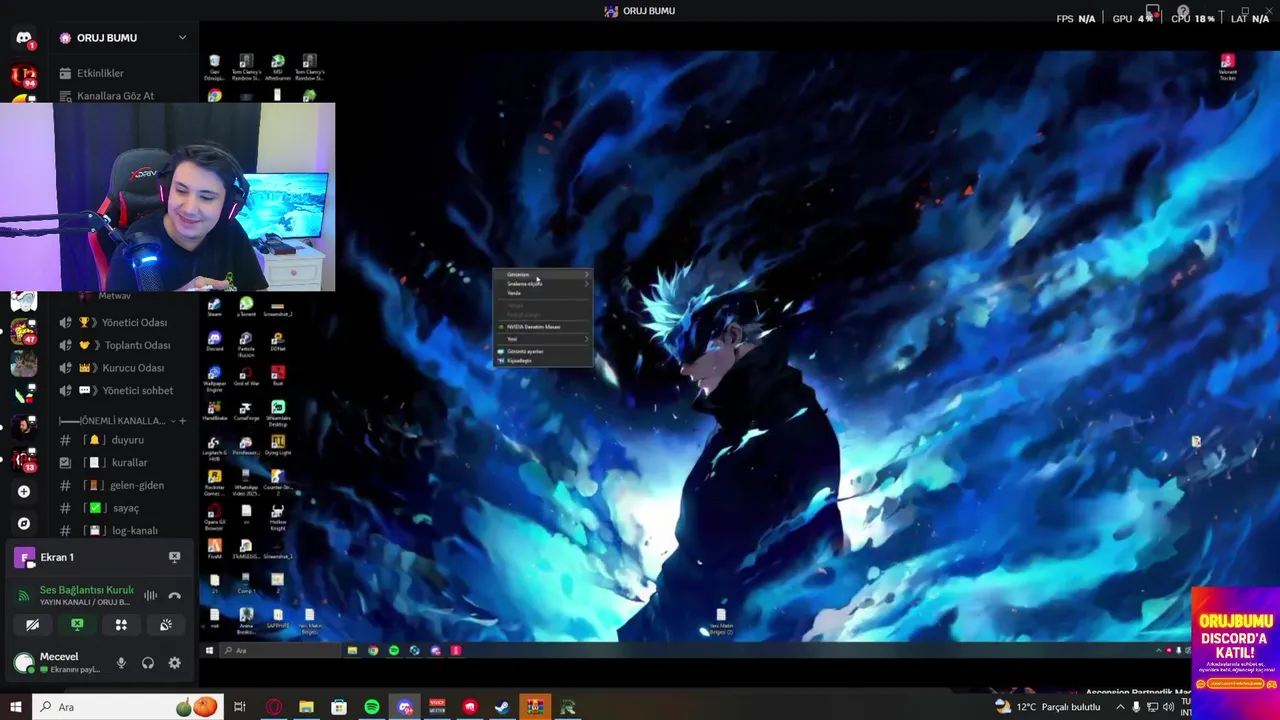Open the log-kanalı channel
The height and width of the screenshot is (720, 1280).
pos(123,531)
